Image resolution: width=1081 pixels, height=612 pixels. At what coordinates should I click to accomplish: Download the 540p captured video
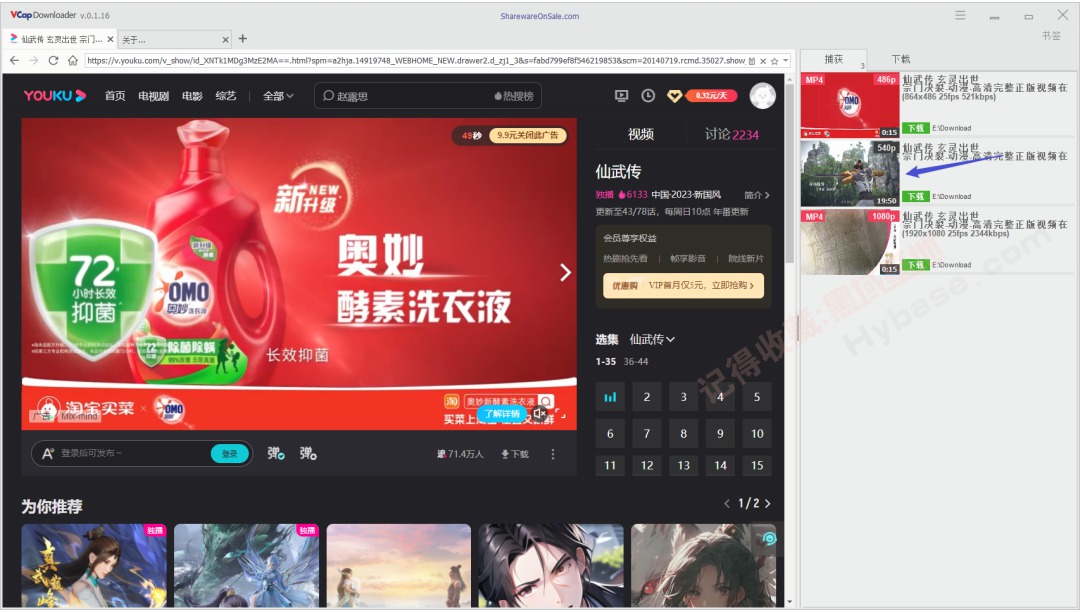click(915, 196)
